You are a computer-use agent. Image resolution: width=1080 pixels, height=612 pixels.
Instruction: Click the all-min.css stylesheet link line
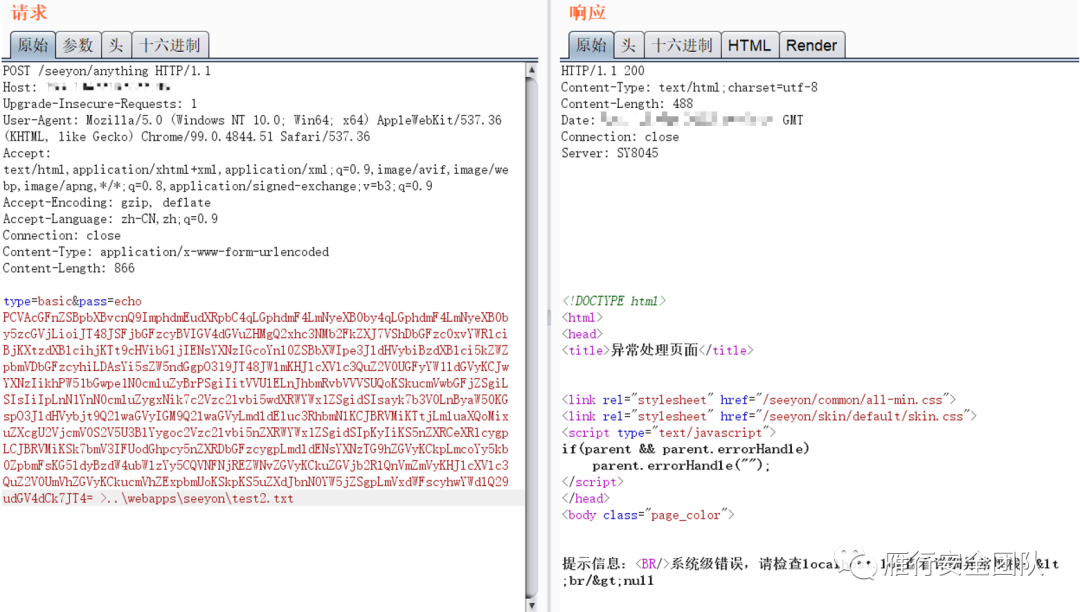click(759, 400)
